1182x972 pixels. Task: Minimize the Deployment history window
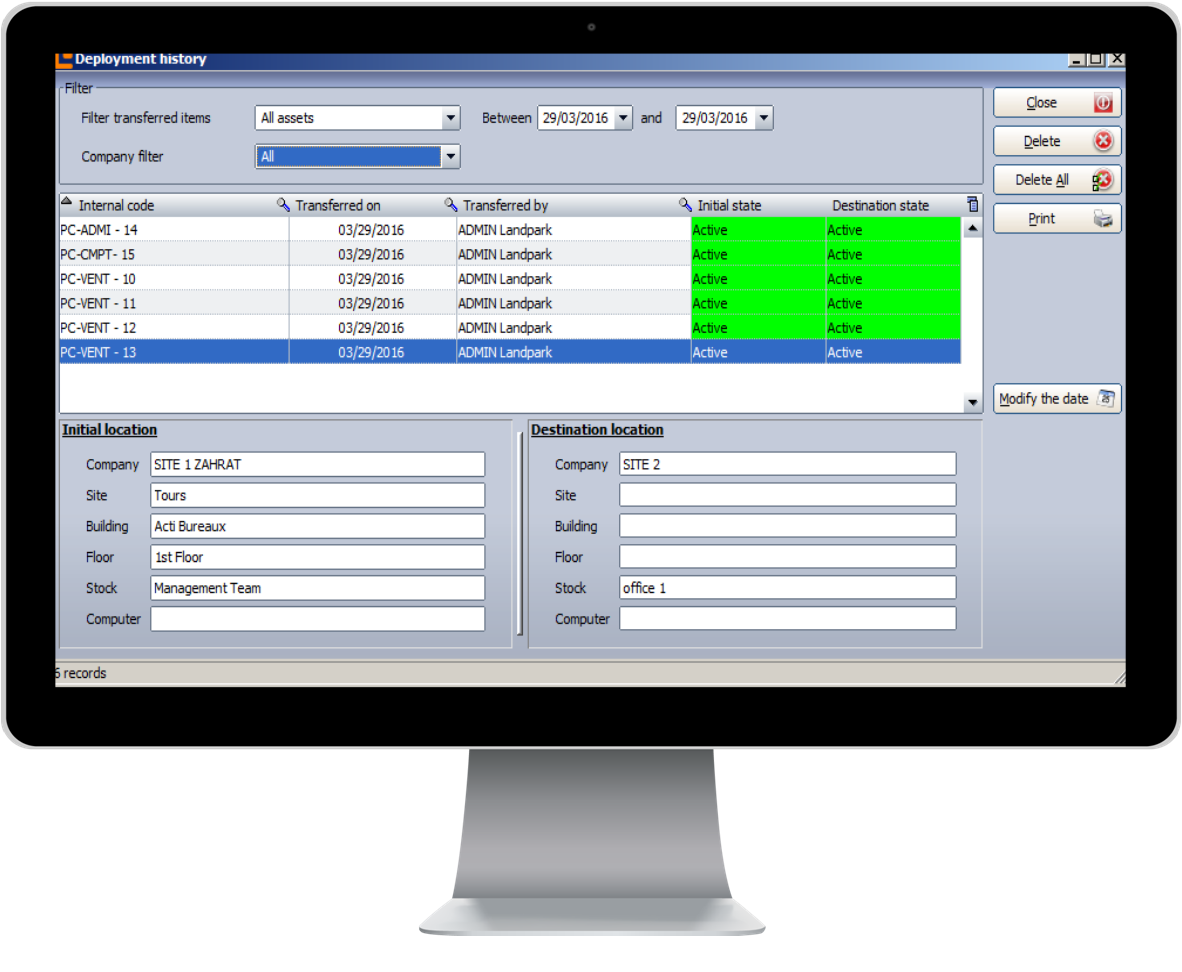pos(1077,60)
